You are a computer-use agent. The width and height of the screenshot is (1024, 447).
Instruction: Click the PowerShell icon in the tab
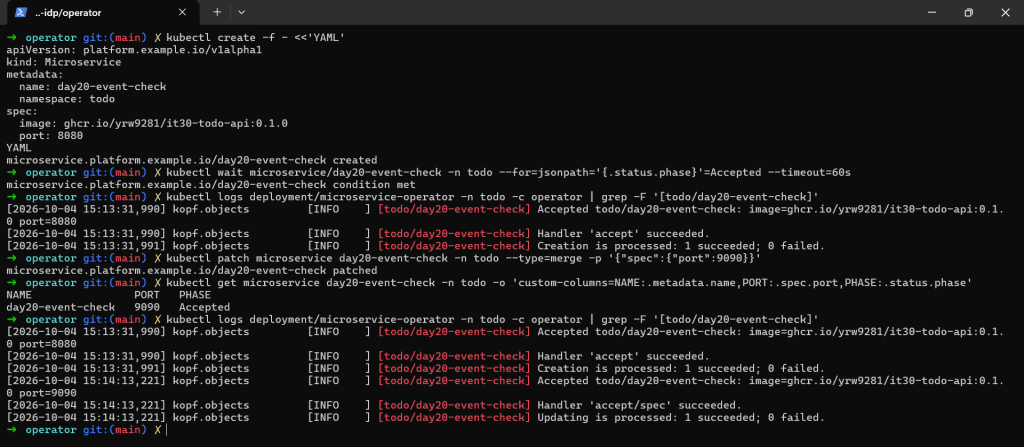[21, 12]
